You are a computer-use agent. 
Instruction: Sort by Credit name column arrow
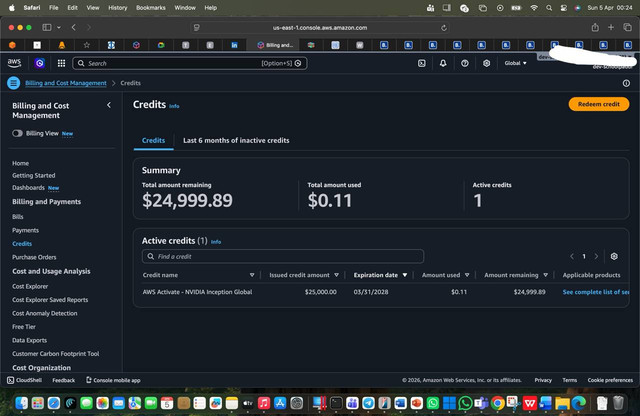click(x=252, y=275)
